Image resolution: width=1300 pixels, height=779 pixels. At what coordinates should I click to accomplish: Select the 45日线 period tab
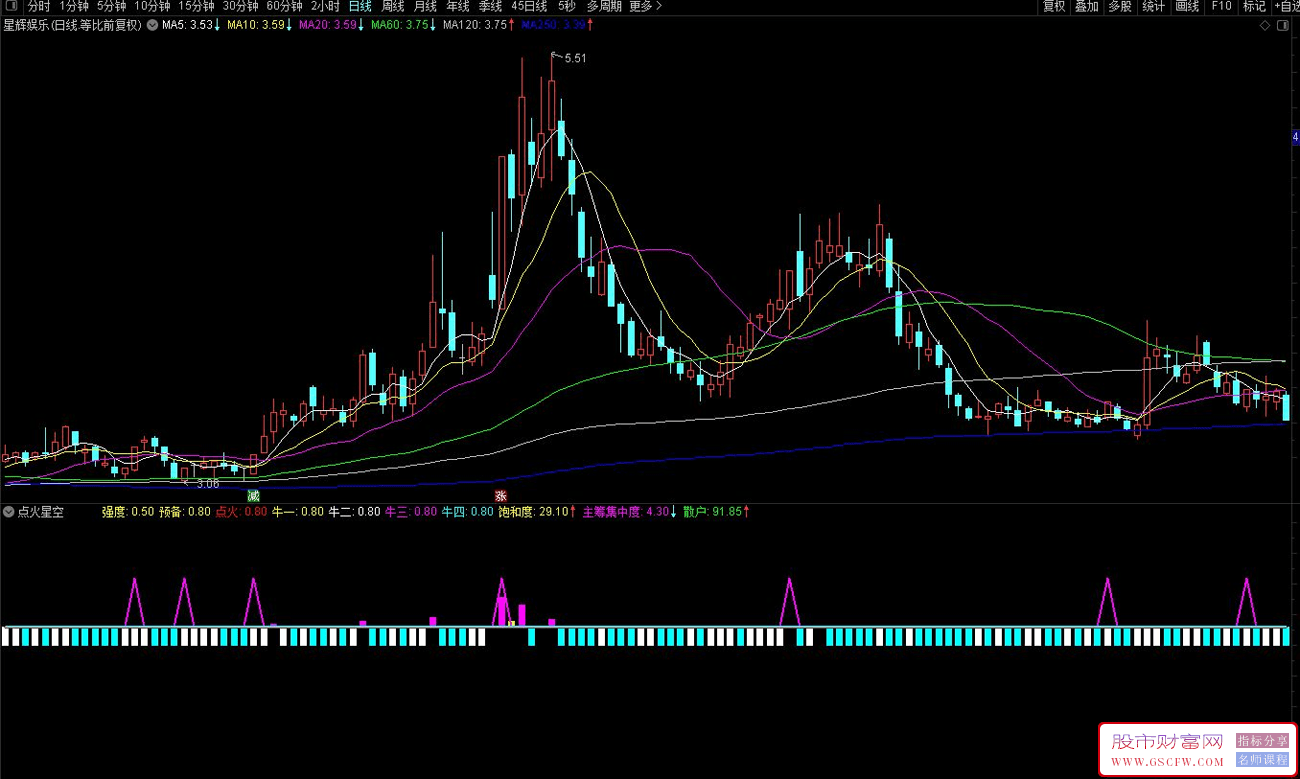(x=529, y=6)
